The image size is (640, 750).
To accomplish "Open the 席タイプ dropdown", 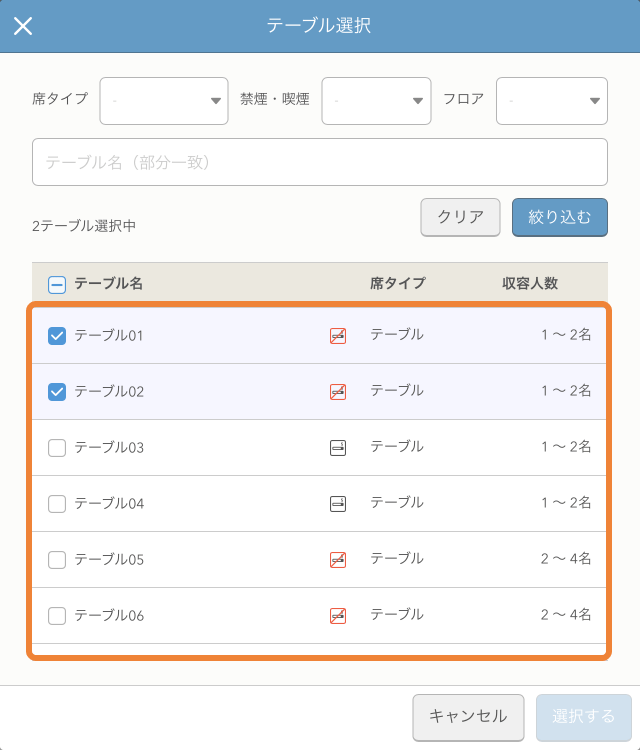I will (x=164, y=101).
